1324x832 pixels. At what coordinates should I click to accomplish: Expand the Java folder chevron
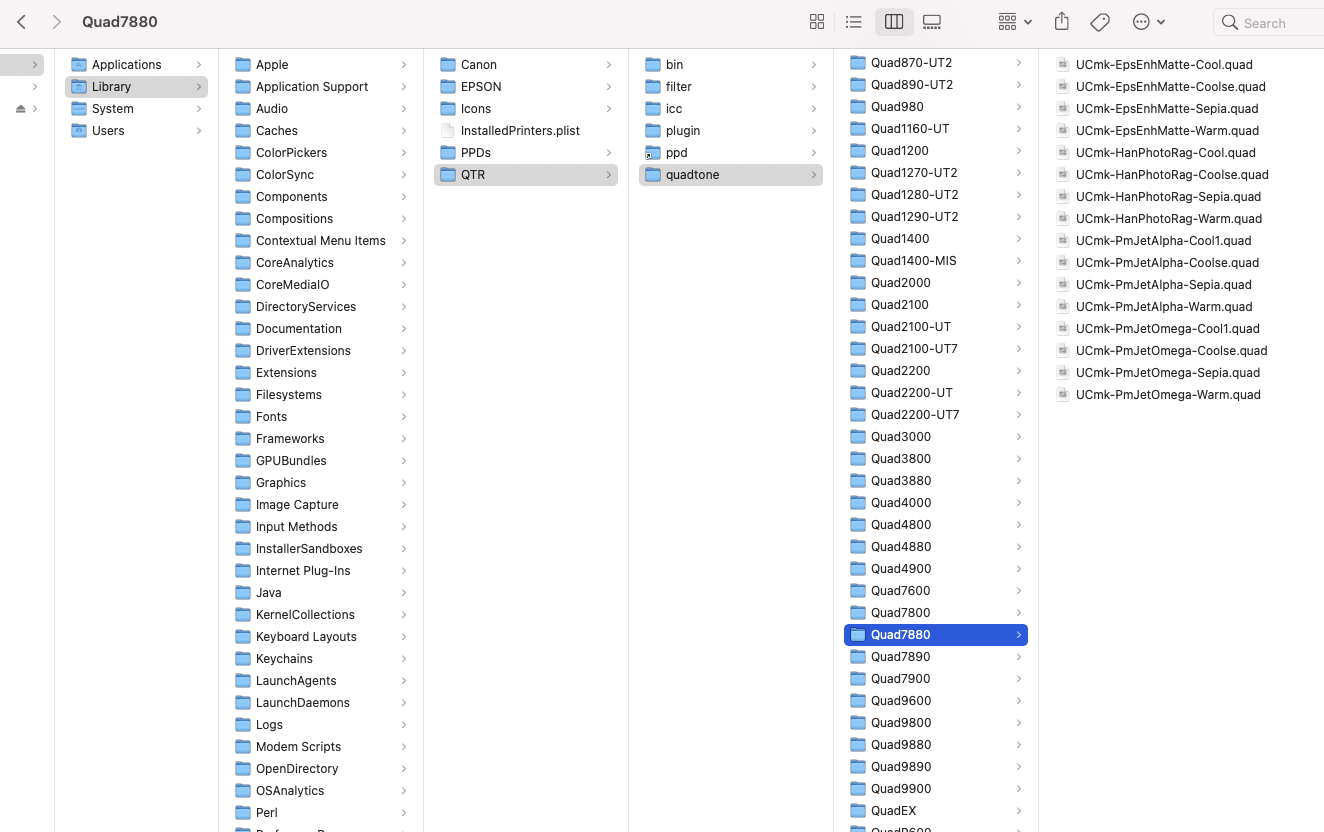click(x=404, y=593)
